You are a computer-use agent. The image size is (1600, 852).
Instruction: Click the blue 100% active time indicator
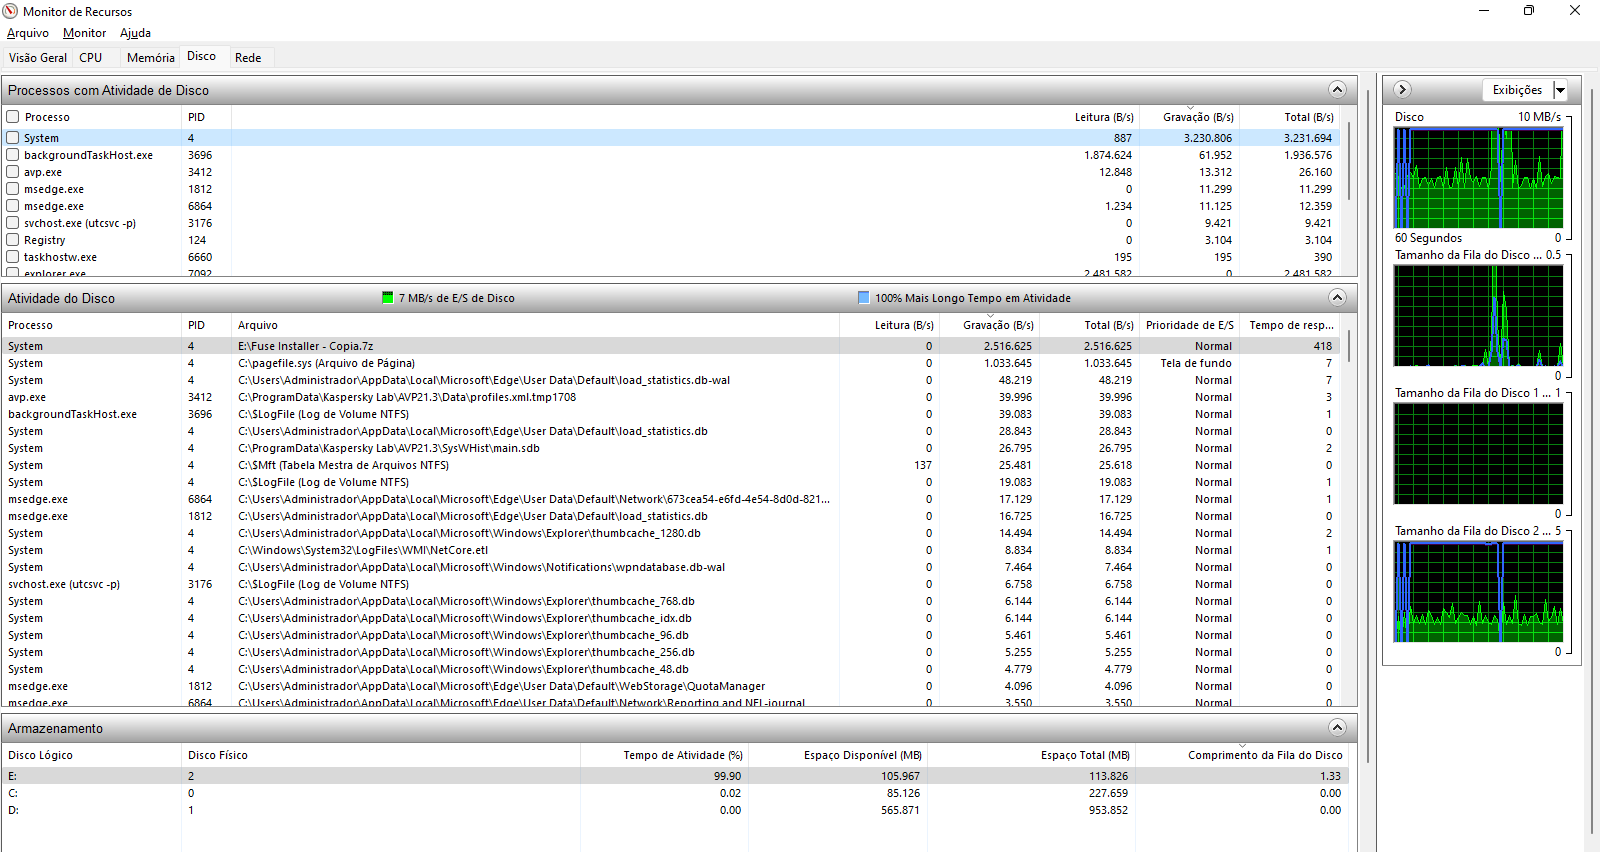pos(864,298)
